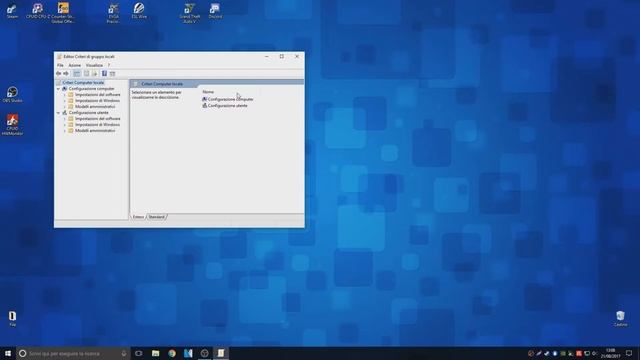Click the CPUID CPU-Z desktop shortcut
Viewport: 640px width, 360px height.
pos(38,11)
